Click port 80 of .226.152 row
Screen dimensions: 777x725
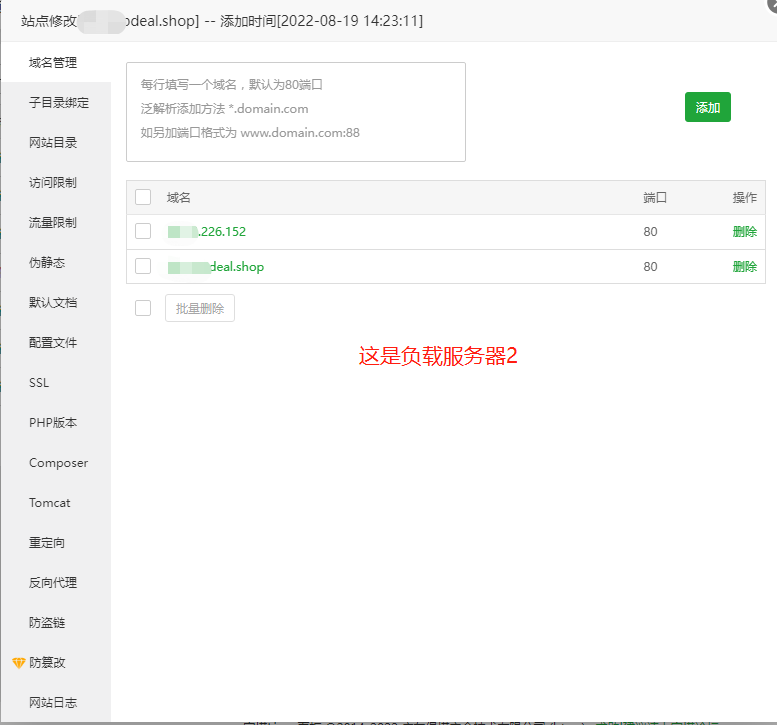pos(650,231)
